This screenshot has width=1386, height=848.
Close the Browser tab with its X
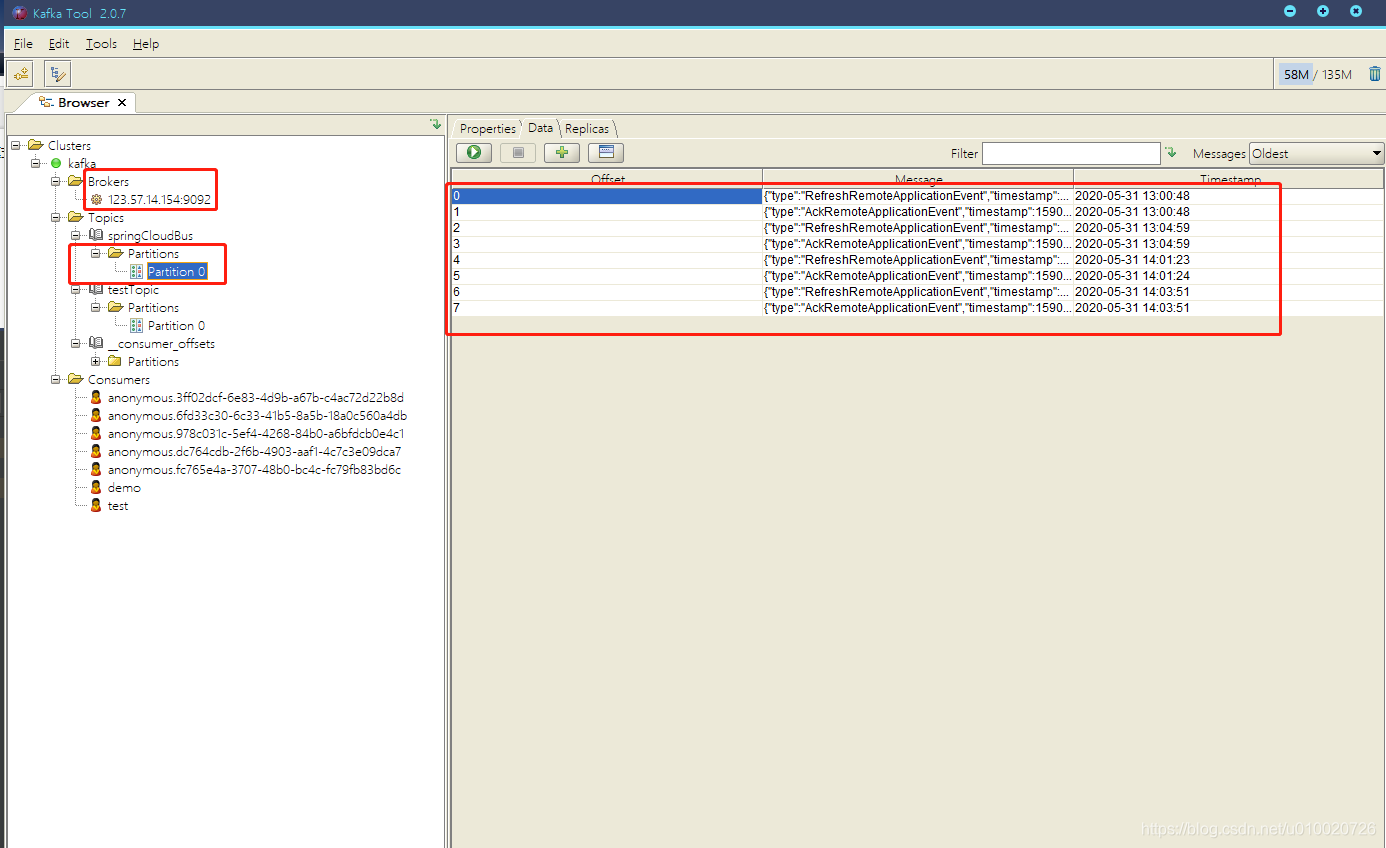(122, 103)
